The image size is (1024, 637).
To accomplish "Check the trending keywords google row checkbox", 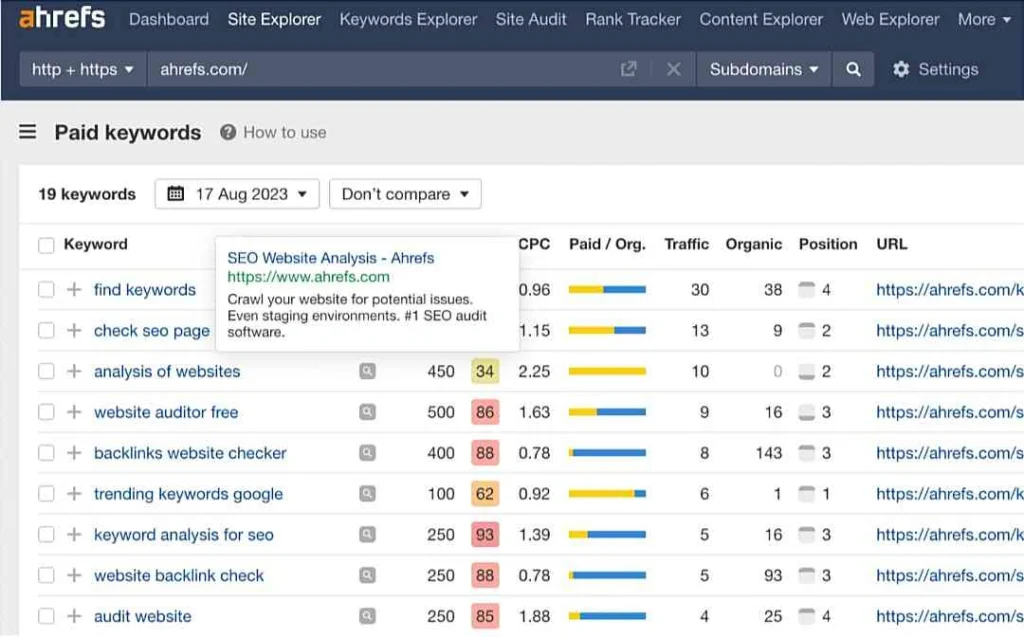I will tap(46, 493).
